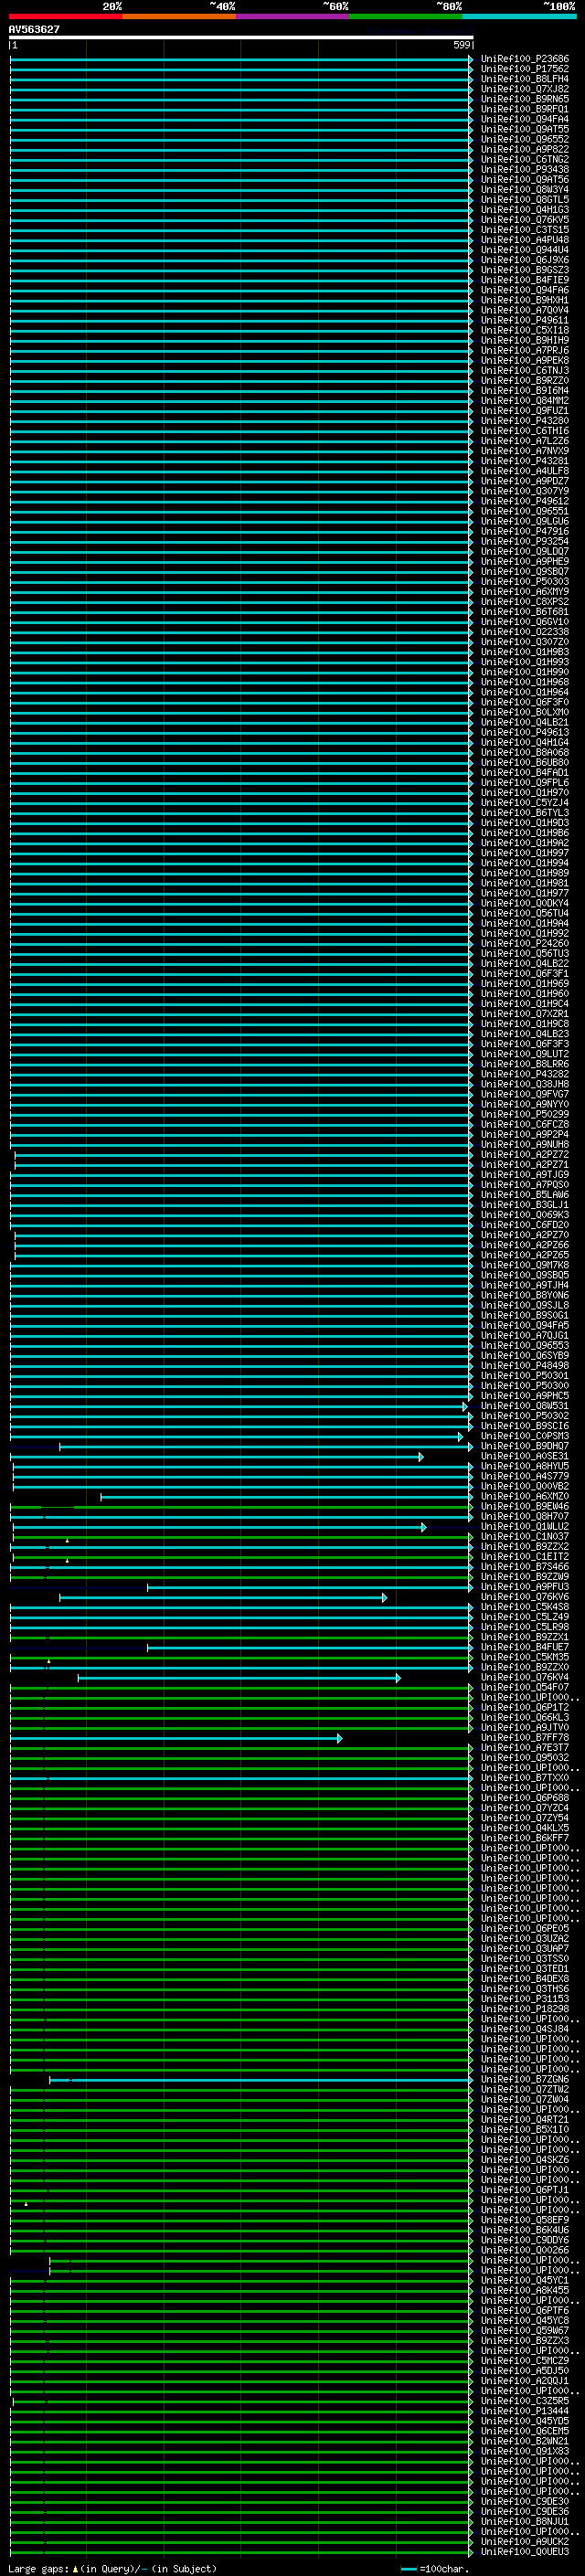This screenshot has height=2576, width=585.
Task: Click the orange ~40% identity legend bar
Action: 179,16
